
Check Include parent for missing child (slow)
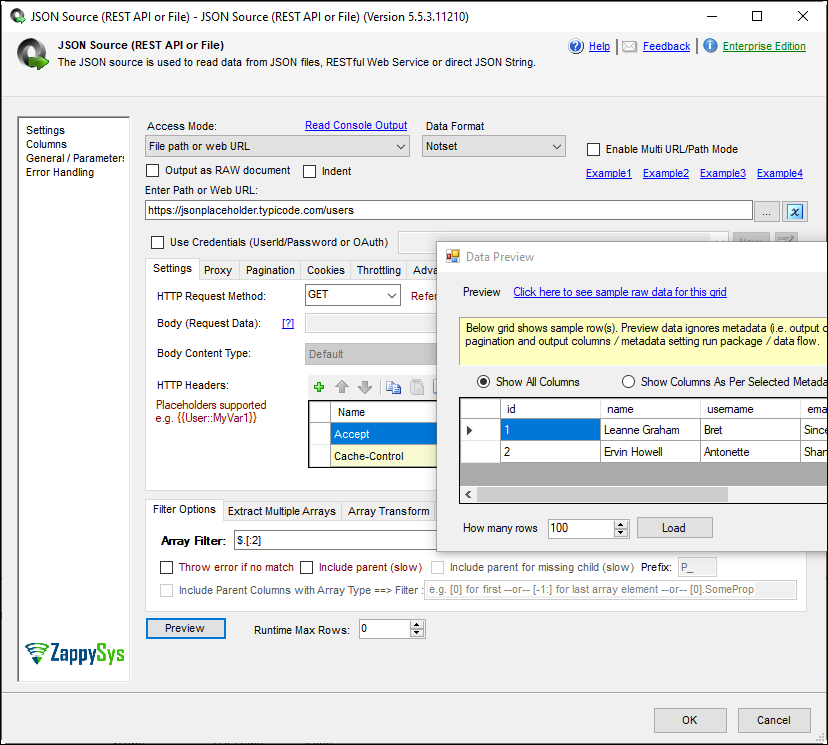point(437,568)
